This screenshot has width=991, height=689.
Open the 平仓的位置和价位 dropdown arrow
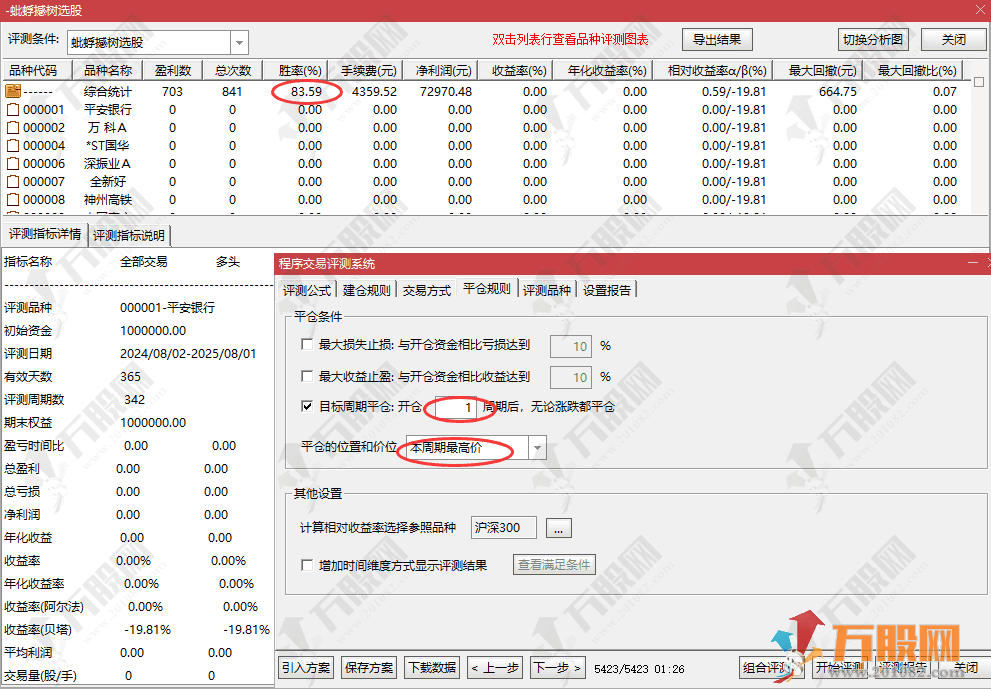(537, 448)
